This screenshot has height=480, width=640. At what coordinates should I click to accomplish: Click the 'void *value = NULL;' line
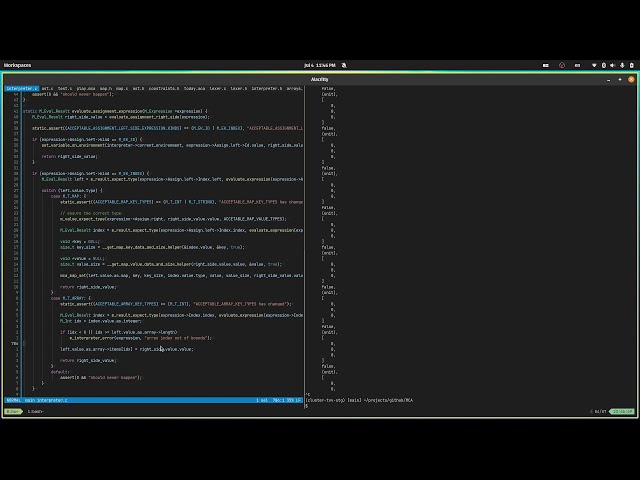(82, 259)
